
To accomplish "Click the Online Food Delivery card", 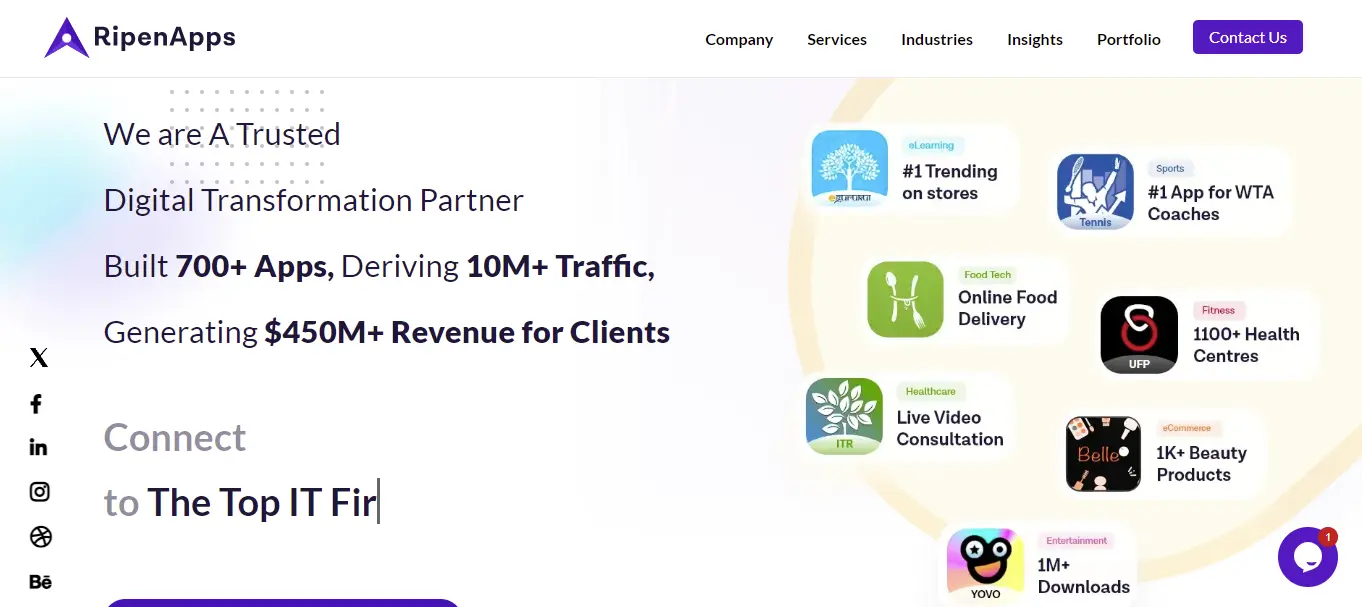I will coord(965,298).
